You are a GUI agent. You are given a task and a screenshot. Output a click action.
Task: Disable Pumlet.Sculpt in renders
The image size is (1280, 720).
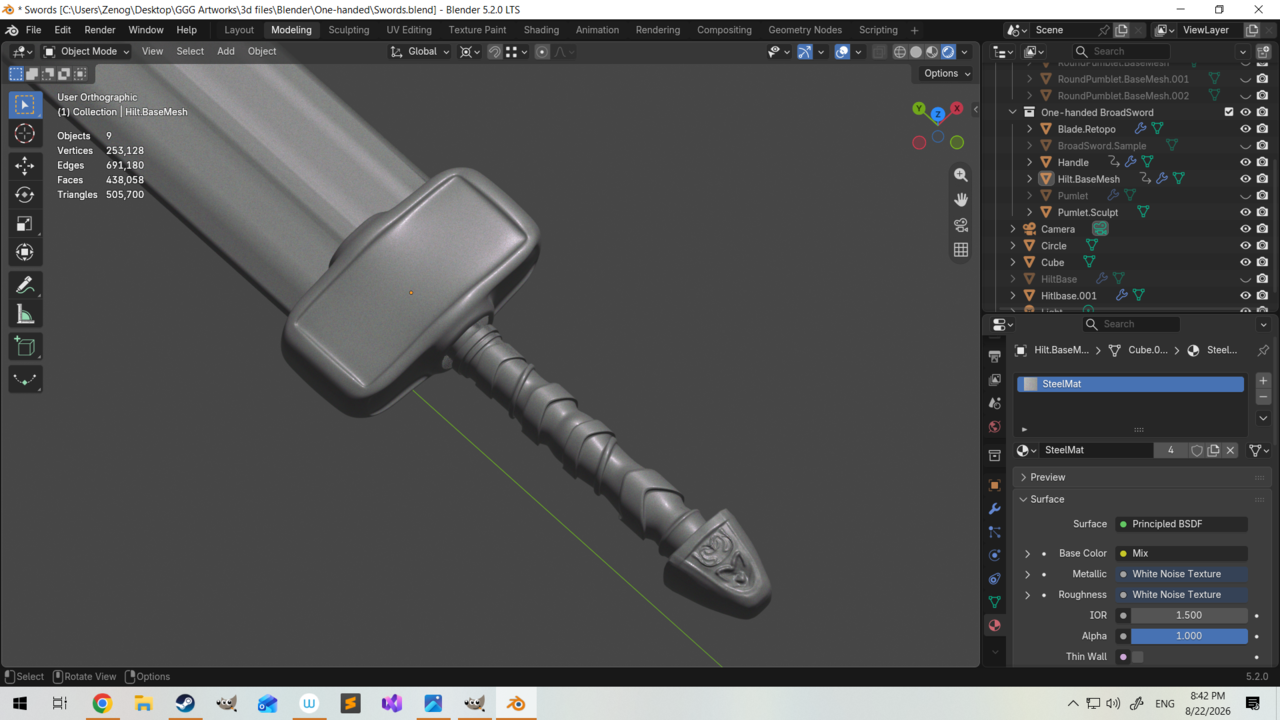[x=1263, y=212]
